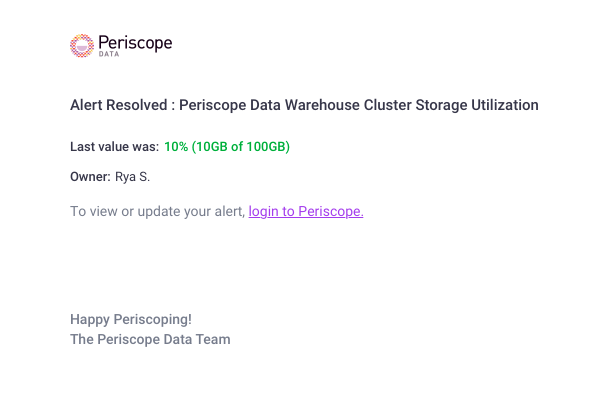This screenshot has height=399, width=600.
Task: Click the words your alert before the link
Action: click(x=215, y=211)
